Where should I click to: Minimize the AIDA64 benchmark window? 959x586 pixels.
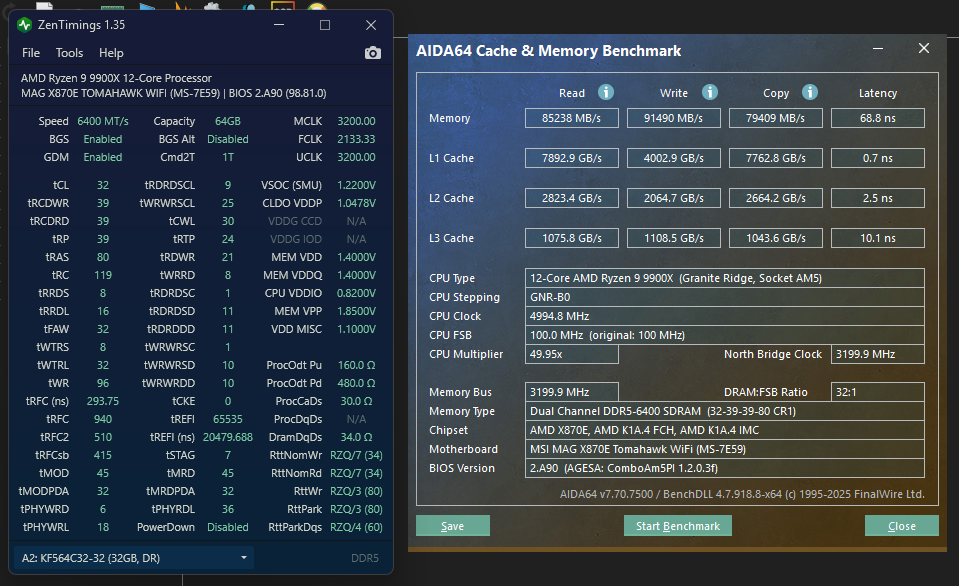point(878,48)
